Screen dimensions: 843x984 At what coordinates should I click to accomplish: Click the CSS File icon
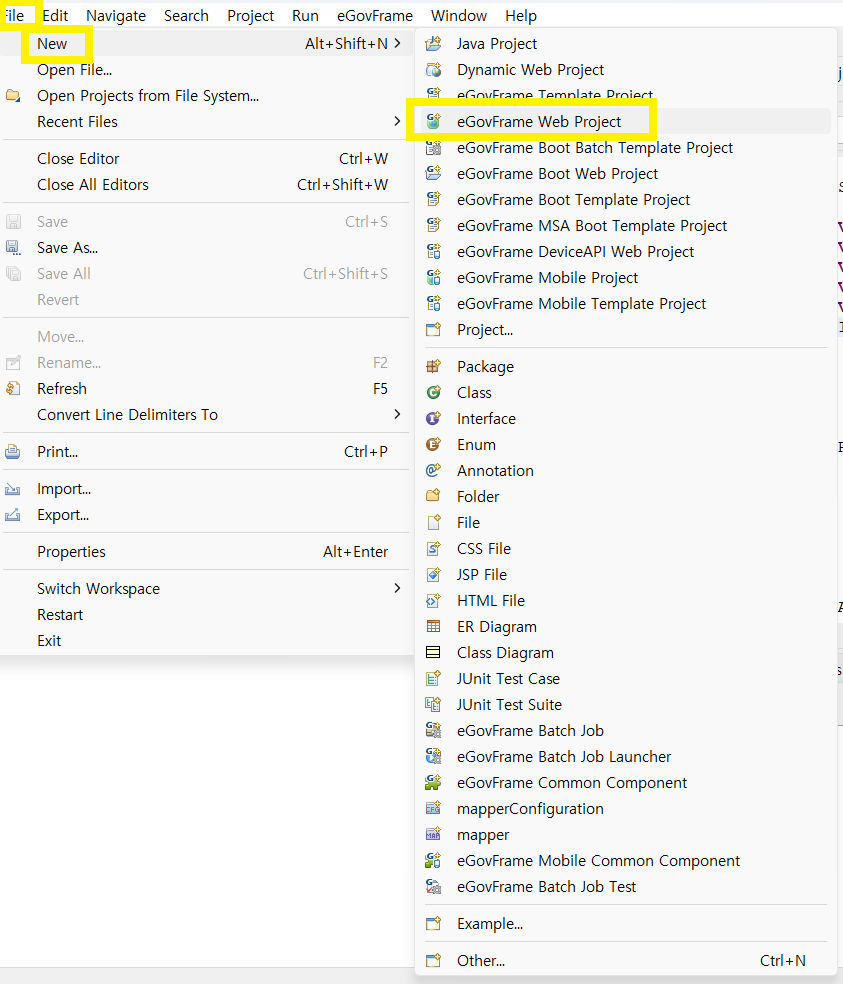[433, 548]
